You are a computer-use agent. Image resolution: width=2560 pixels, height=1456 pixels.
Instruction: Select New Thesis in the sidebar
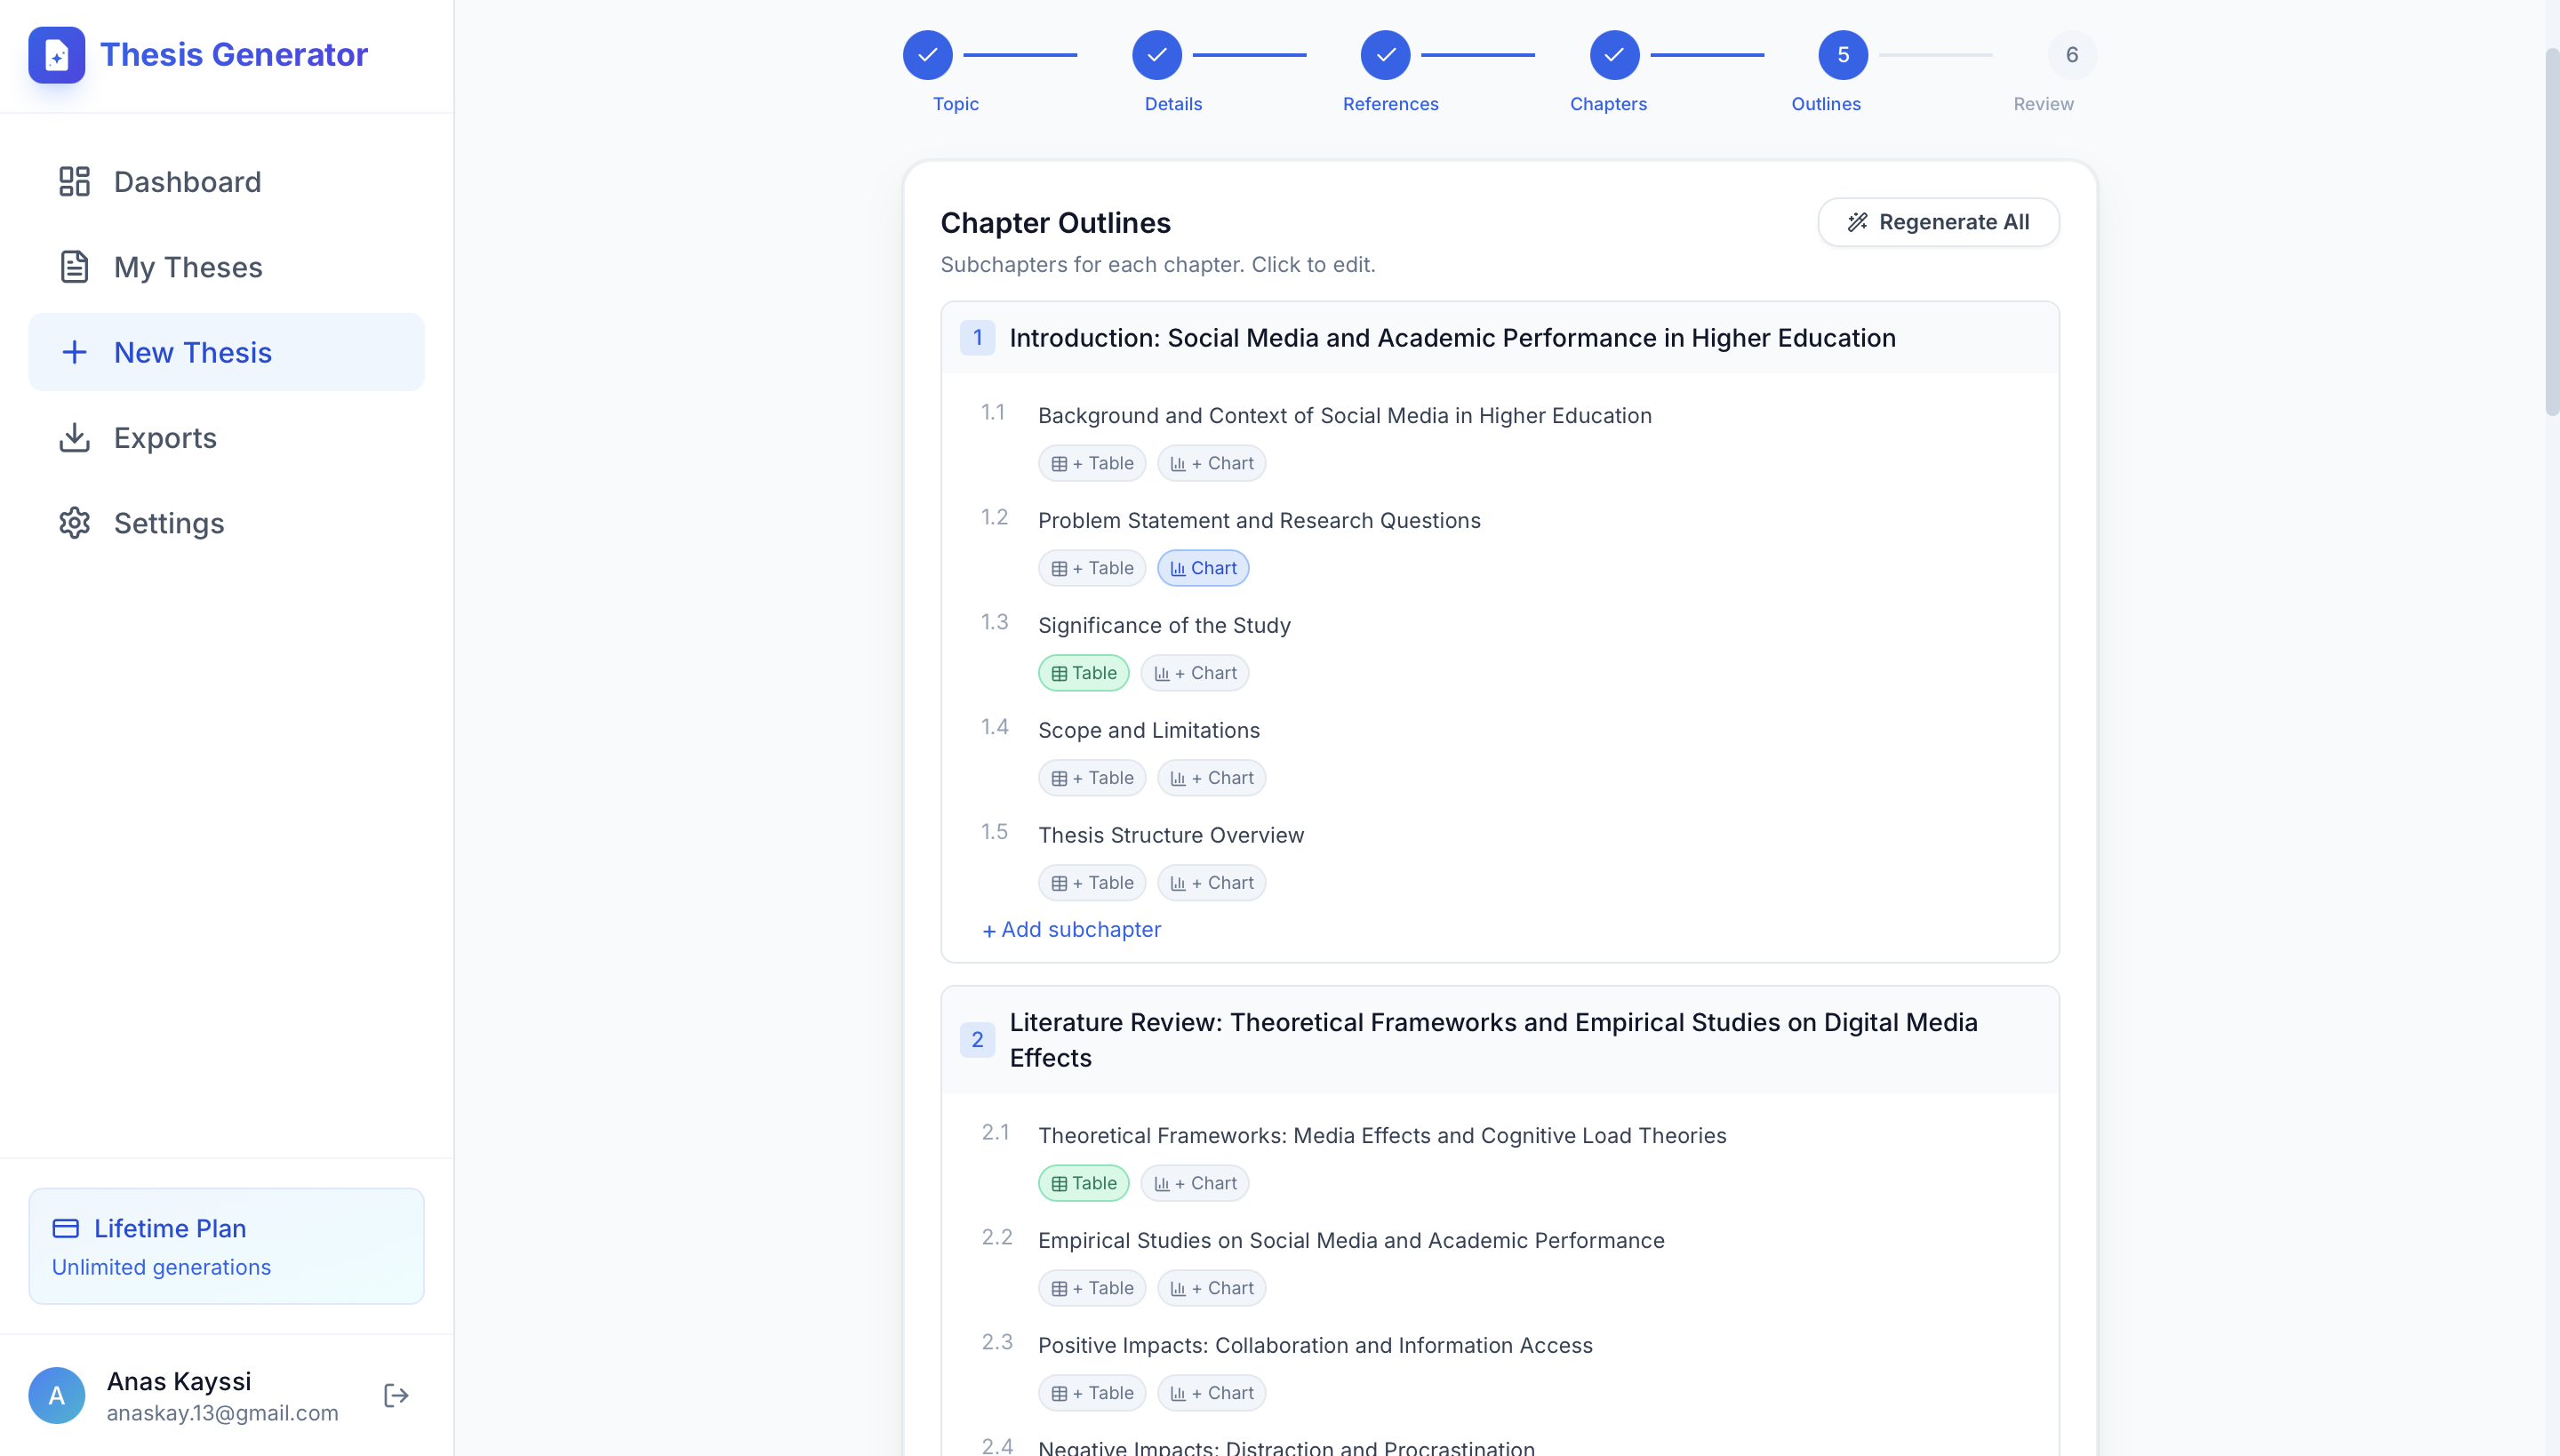coord(192,352)
